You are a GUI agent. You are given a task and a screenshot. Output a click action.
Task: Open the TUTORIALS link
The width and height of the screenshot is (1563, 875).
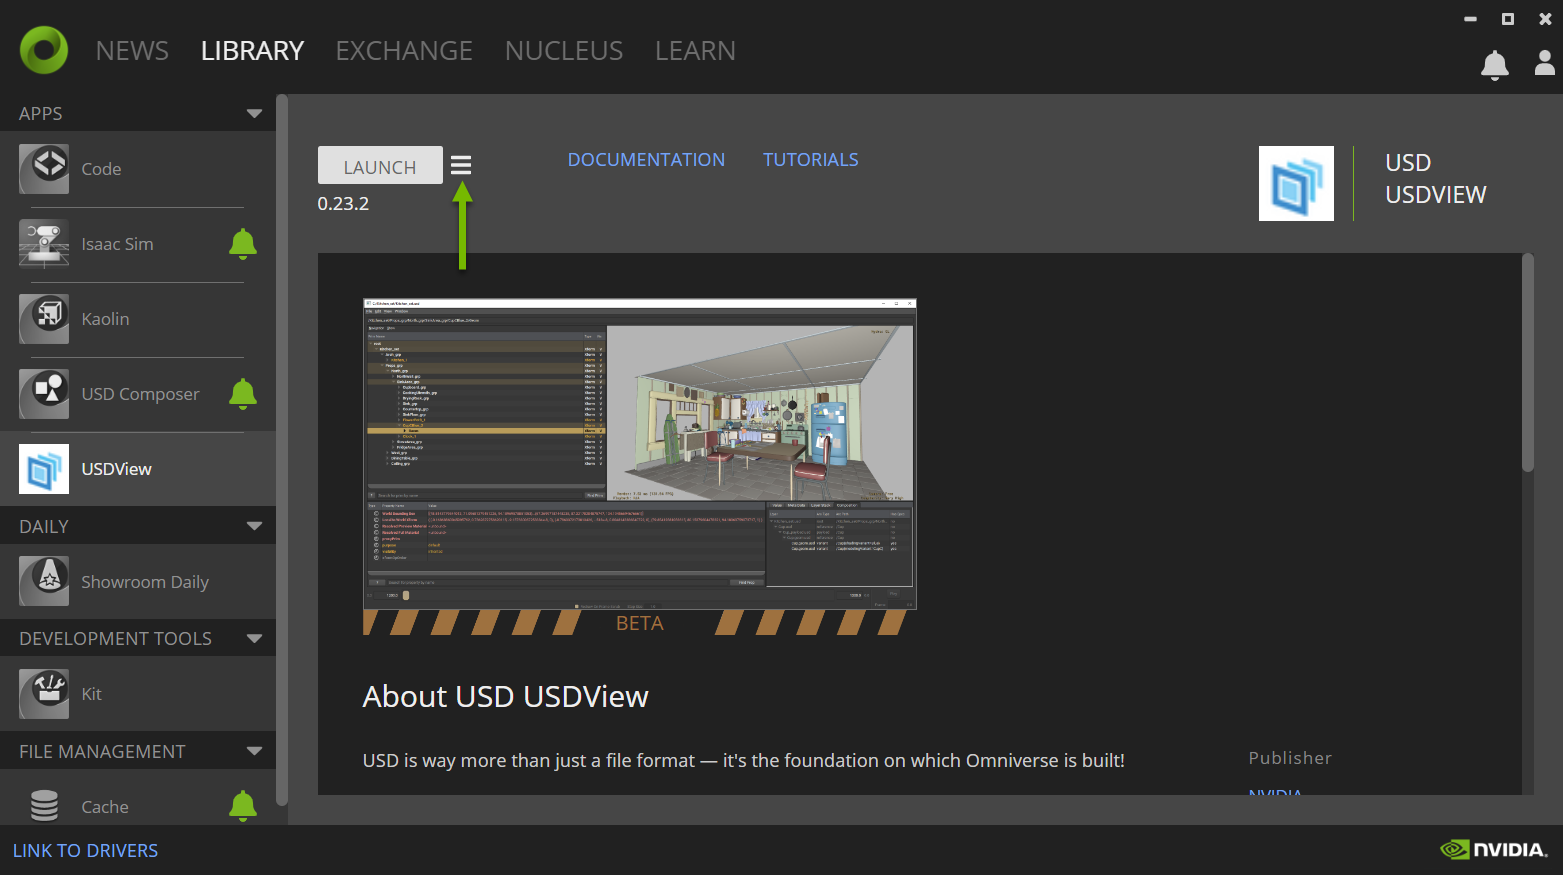click(811, 160)
